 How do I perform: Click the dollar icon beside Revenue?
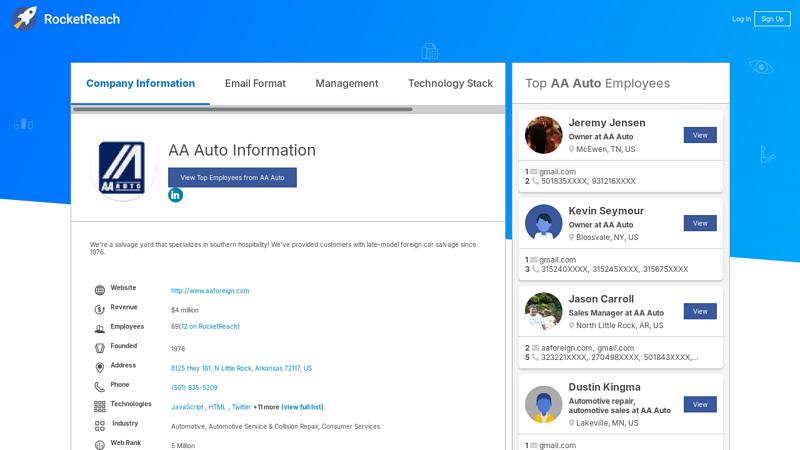click(x=99, y=310)
